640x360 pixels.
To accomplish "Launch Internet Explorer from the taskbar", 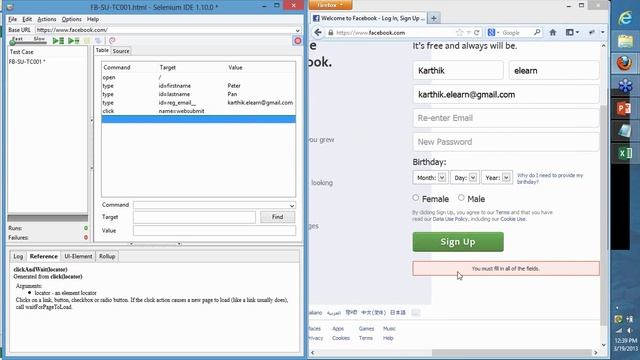I will [x=624, y=18].
